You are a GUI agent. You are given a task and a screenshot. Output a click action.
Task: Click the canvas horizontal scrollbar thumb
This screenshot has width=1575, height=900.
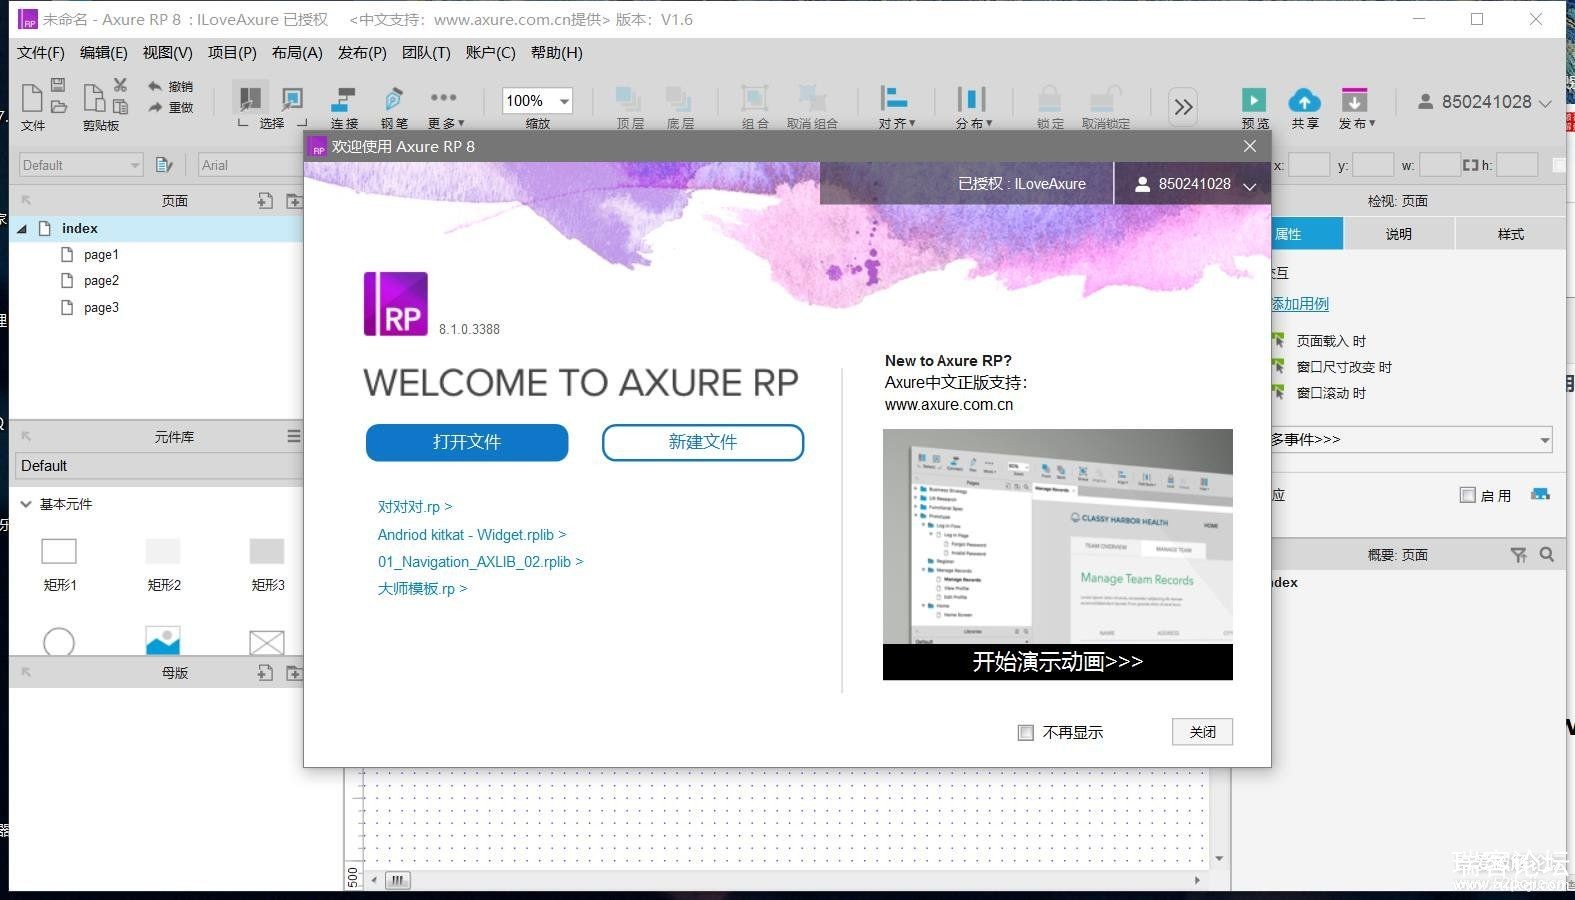398,881
